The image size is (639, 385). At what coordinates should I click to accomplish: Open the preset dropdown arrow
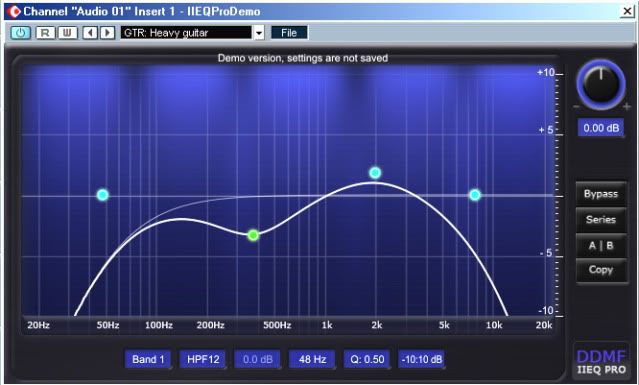pyautogui.click(x=259, y=33)
